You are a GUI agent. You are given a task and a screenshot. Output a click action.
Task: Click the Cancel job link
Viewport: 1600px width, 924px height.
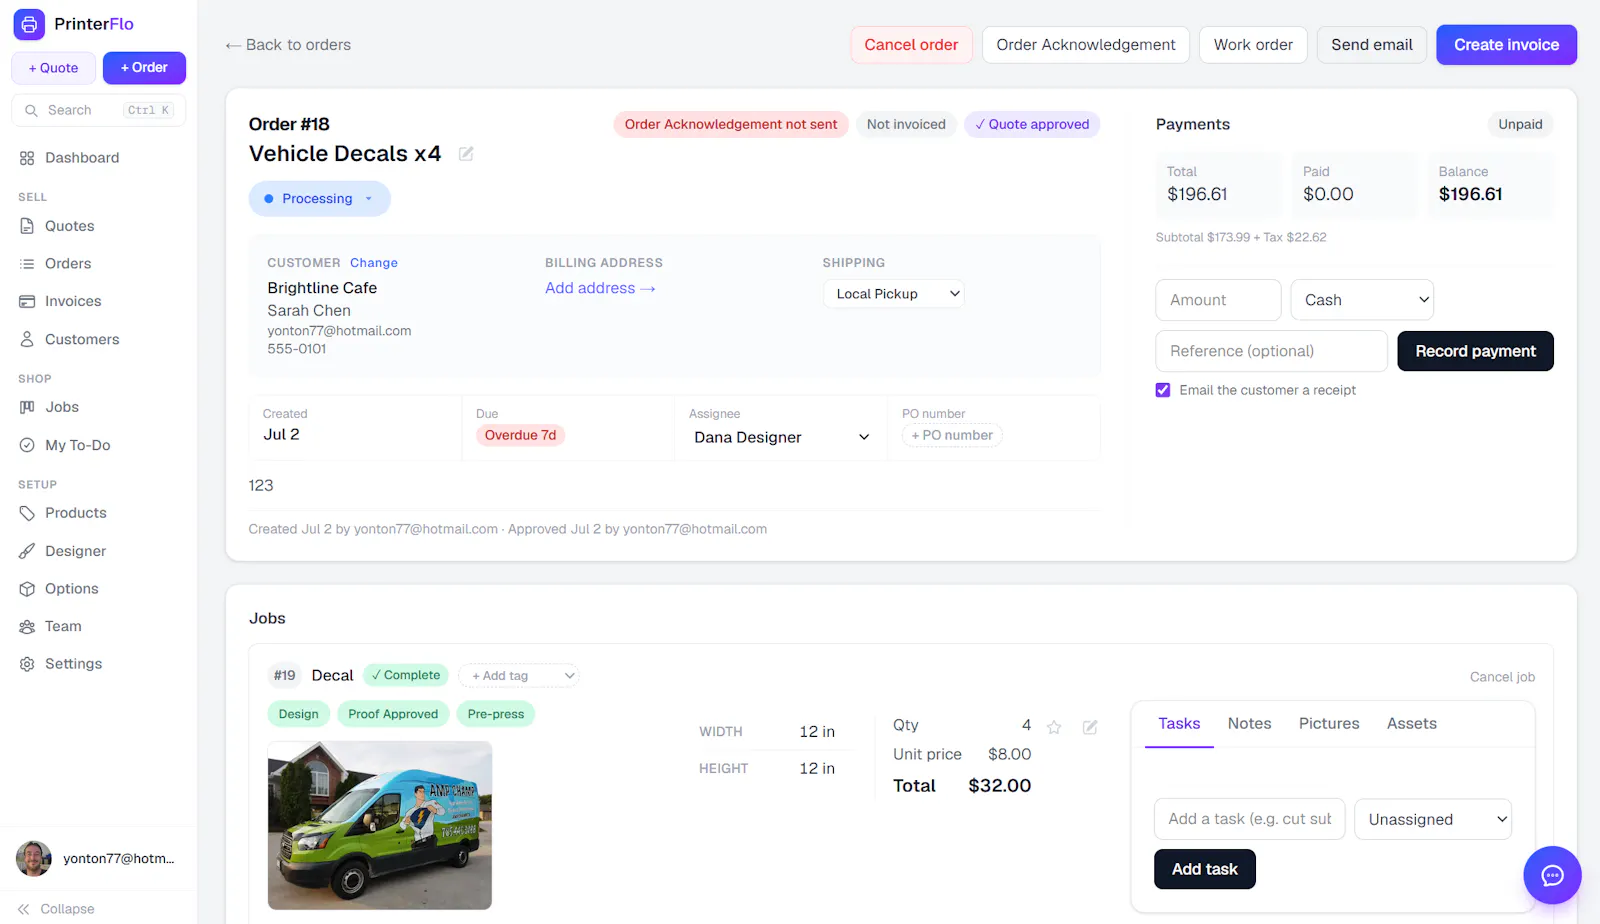pyautogui.click(x=1502, y=677)
